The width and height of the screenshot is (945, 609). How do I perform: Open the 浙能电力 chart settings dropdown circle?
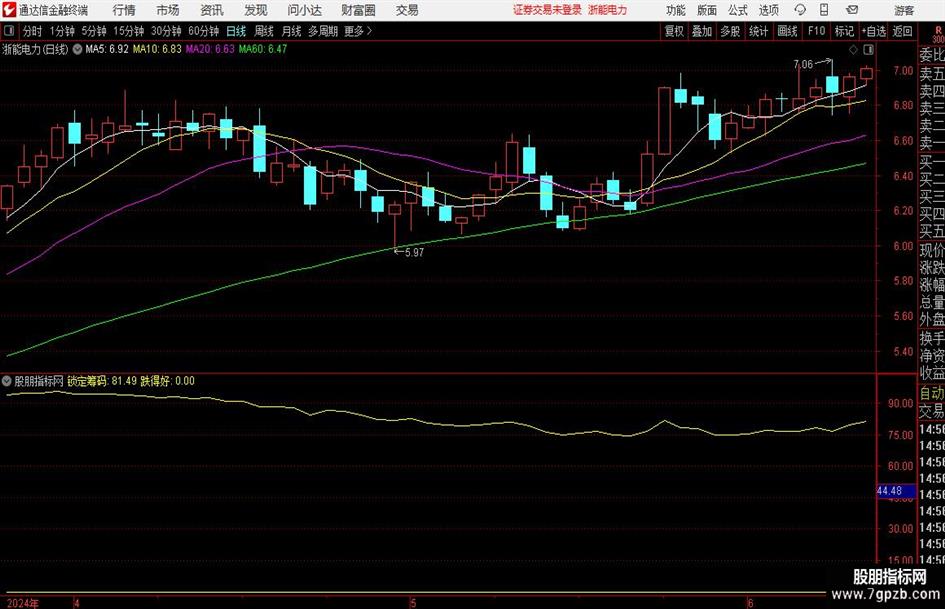pyautogui.click(x=78, y=49)
